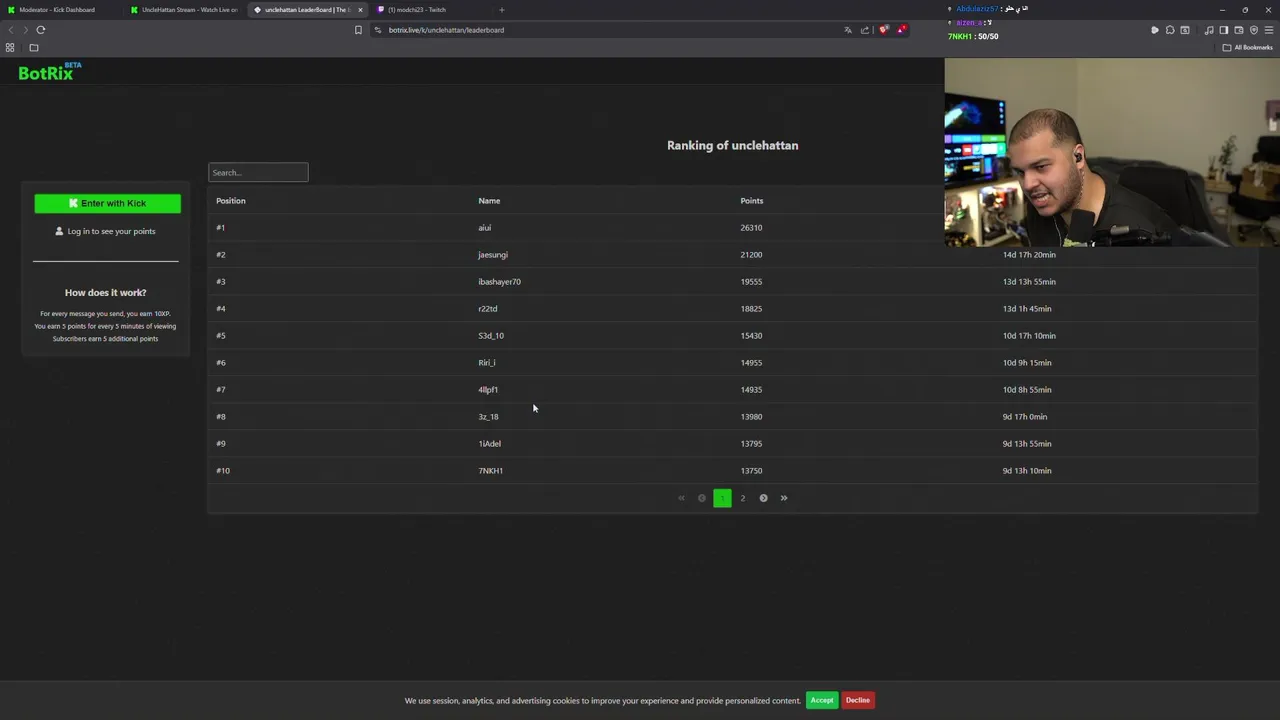Click the translate page icon
The image size is (1280, 720).
[x=848, y=30]
